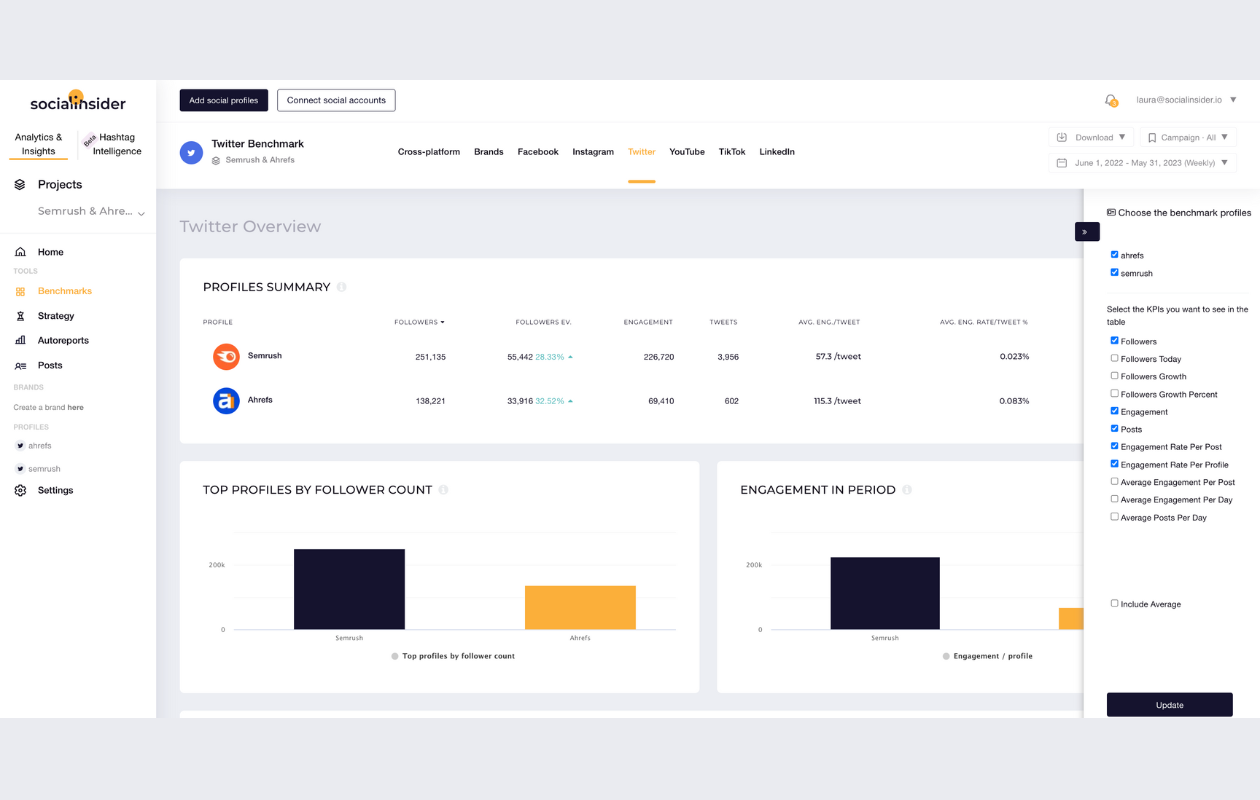Toggle the Engagement KPI checkbox
This screenshot has width=1260, height=800.
[x=1115, y=411]
